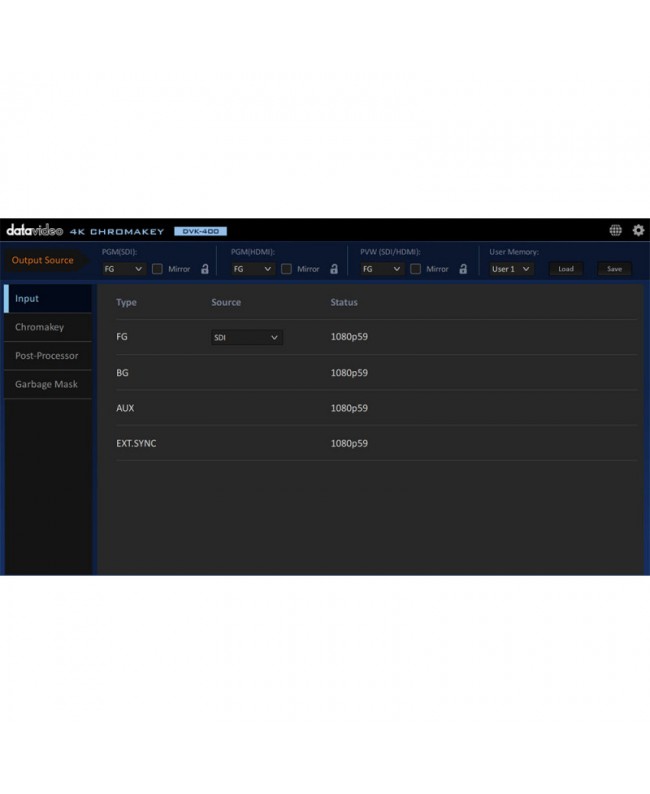Click the AUX row type label
The height and width of the screenshot is (794, 650).
pyautogui.click(x=125, y=408)
